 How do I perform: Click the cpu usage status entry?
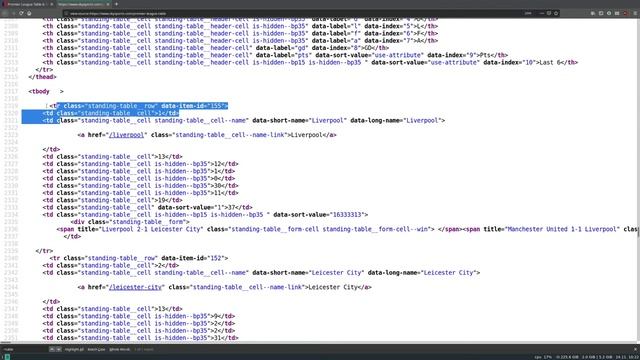[543, 357]
